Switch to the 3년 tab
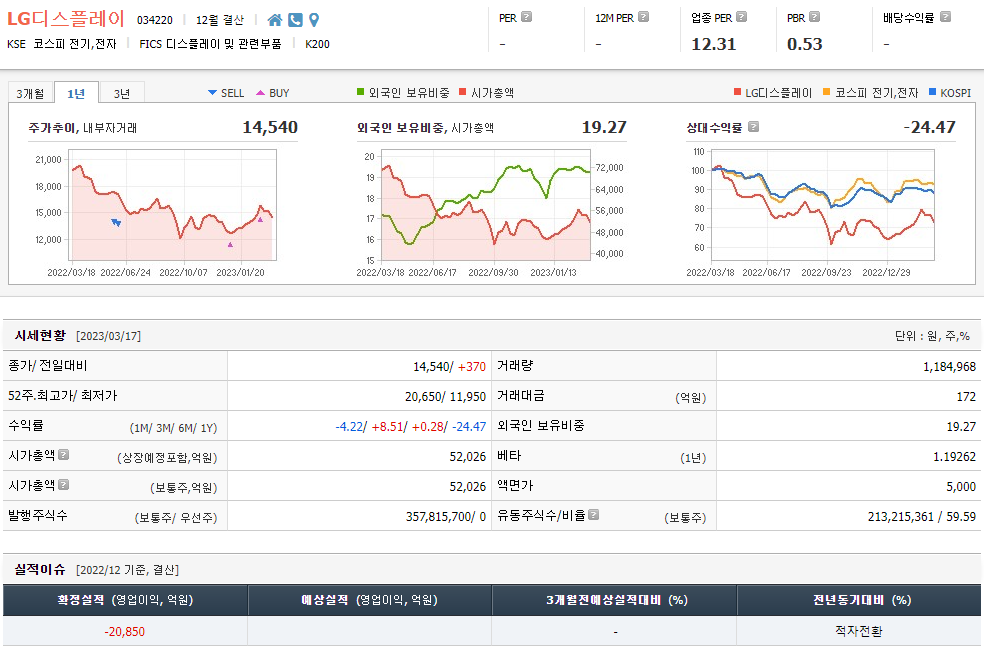This screenshot has width=984, height=648. (x=122, y=93)
